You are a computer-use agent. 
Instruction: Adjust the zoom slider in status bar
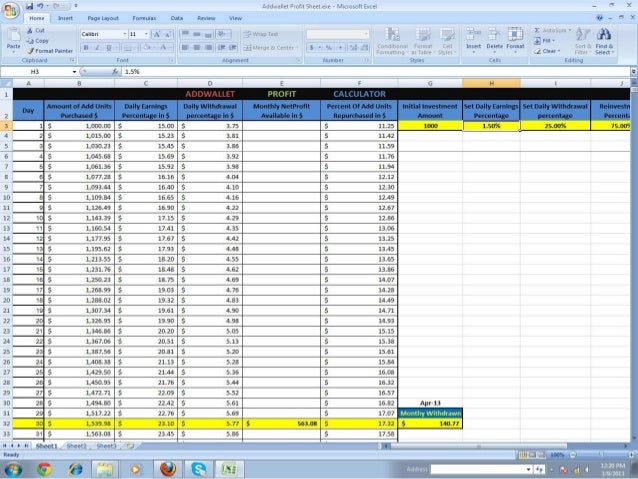click(601, 455)
